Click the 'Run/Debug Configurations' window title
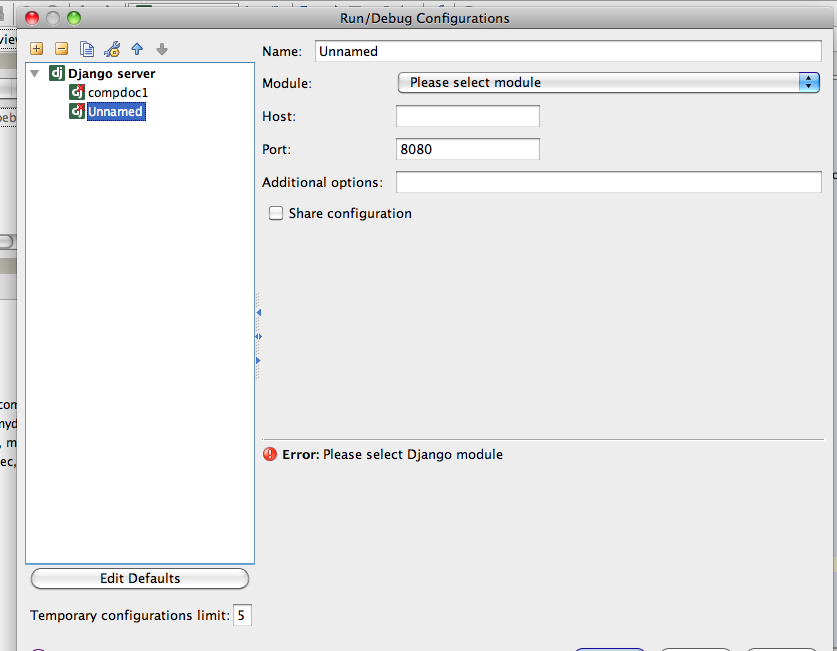Viewport: 837px width, 651px height. (x=425, y=18)
